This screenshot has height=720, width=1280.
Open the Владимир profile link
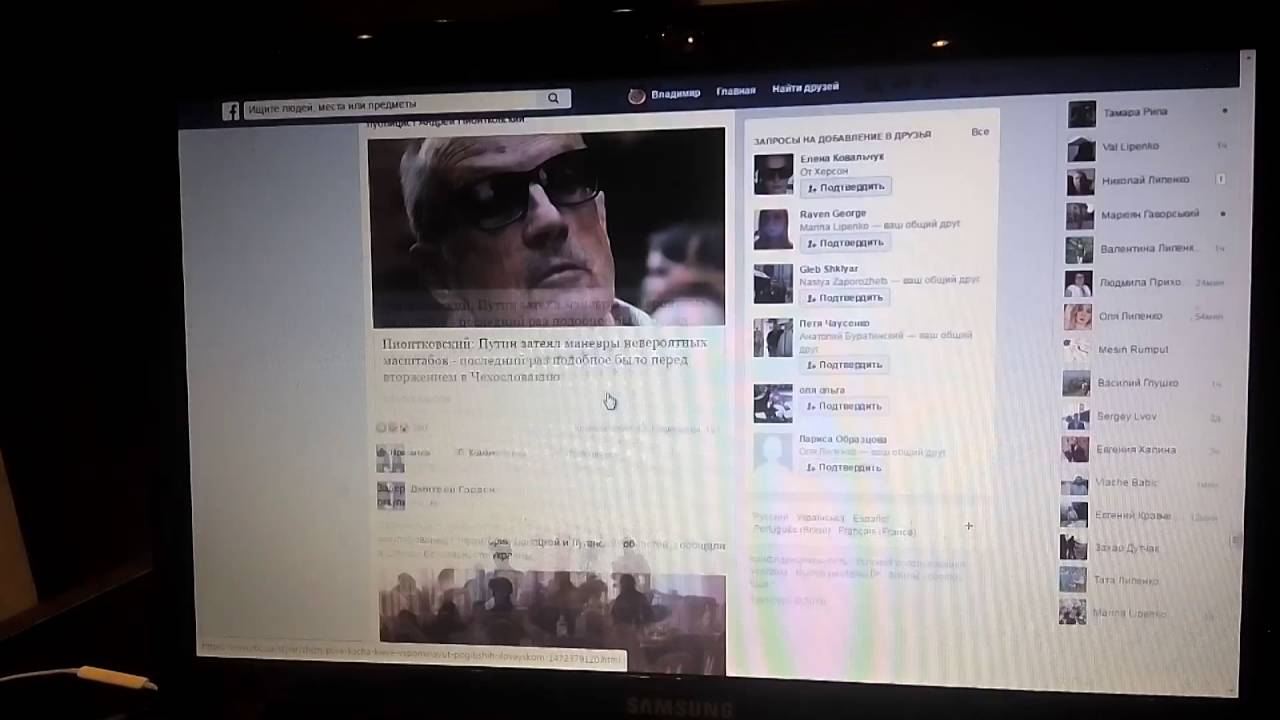[676, 93]
